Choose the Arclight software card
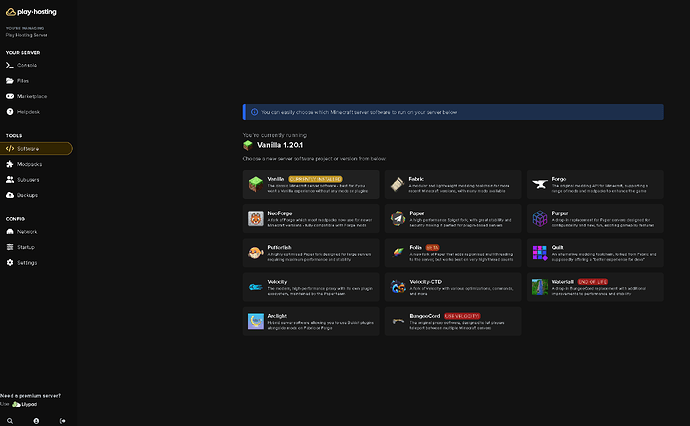The height and width of the screenshot is (426, 690). [x=311, y=321]
